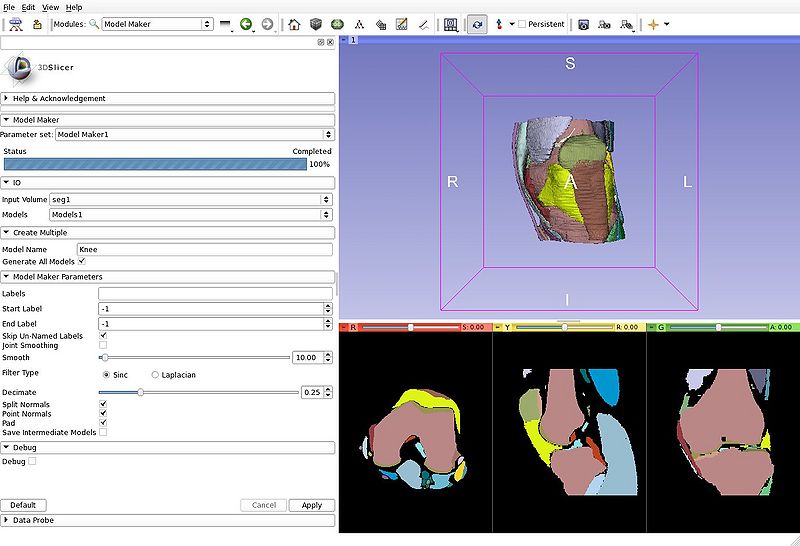The image size is (800, 546).
Task: Collapse the IO section
Action: coord(168,183)
